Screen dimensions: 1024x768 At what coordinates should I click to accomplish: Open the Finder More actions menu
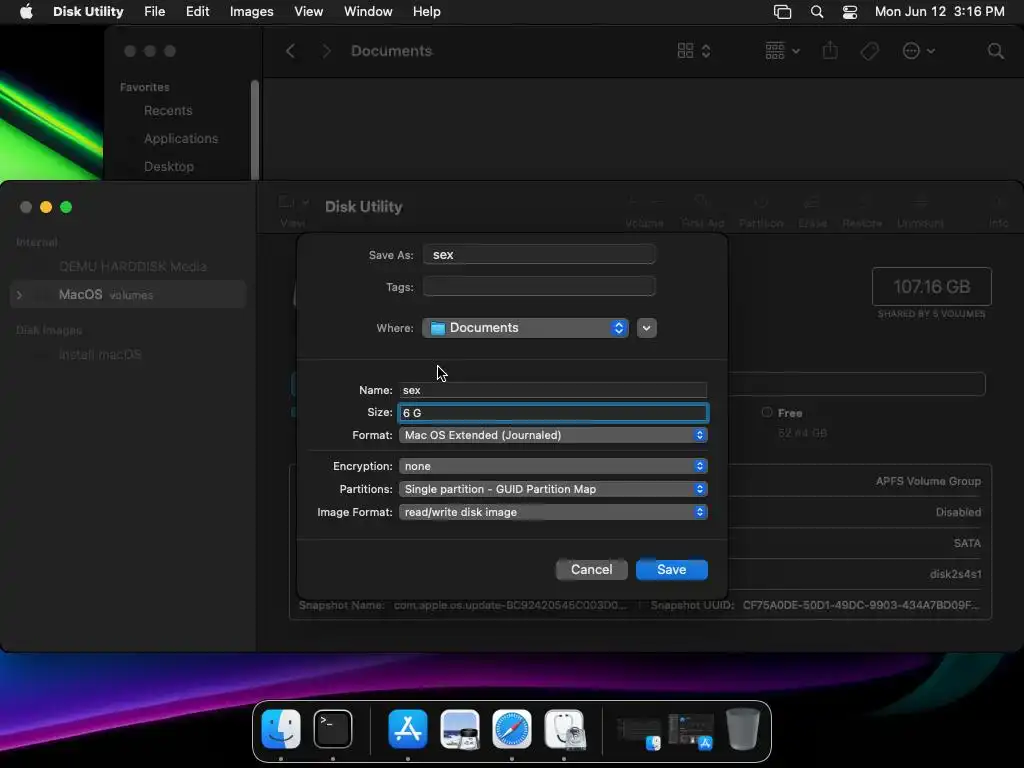click(918, 51)
